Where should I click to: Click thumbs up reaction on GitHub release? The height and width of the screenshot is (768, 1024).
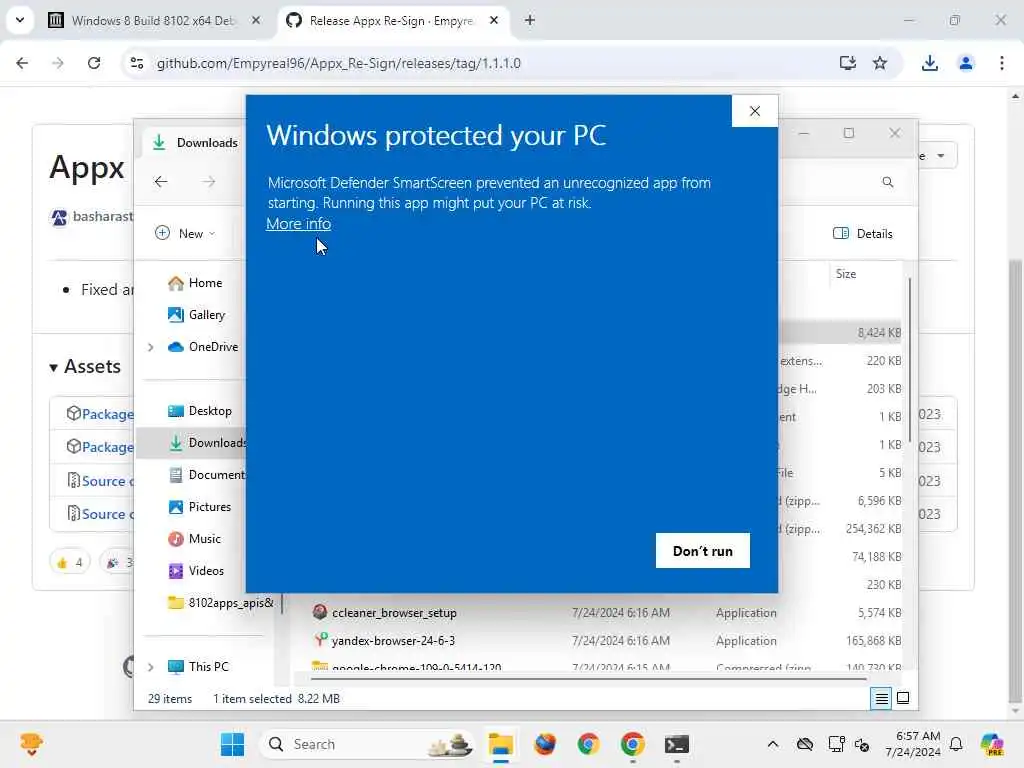tap(70, 562)
